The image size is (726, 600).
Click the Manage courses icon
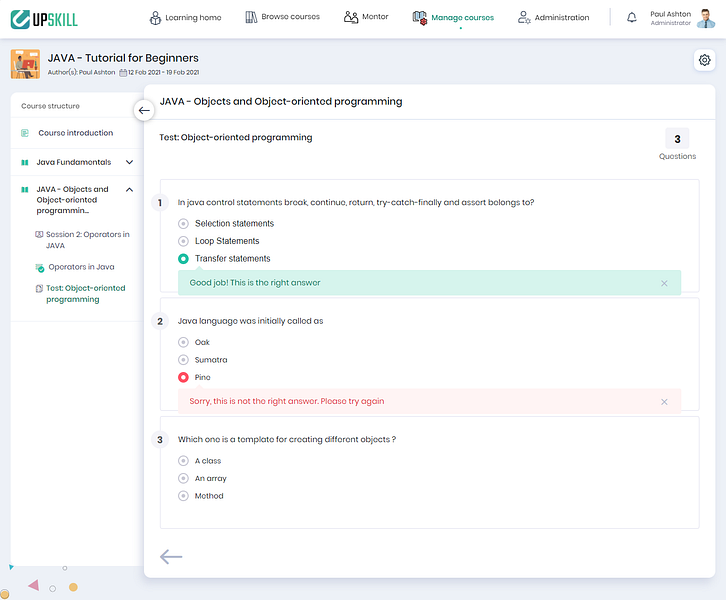click(x=419, y=18)
